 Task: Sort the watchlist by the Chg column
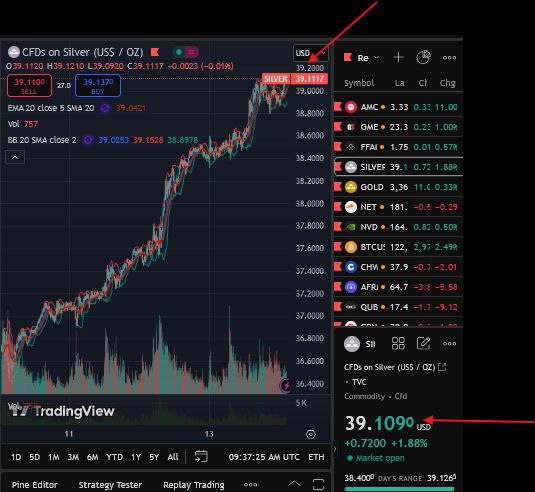[x=447, y=83]
